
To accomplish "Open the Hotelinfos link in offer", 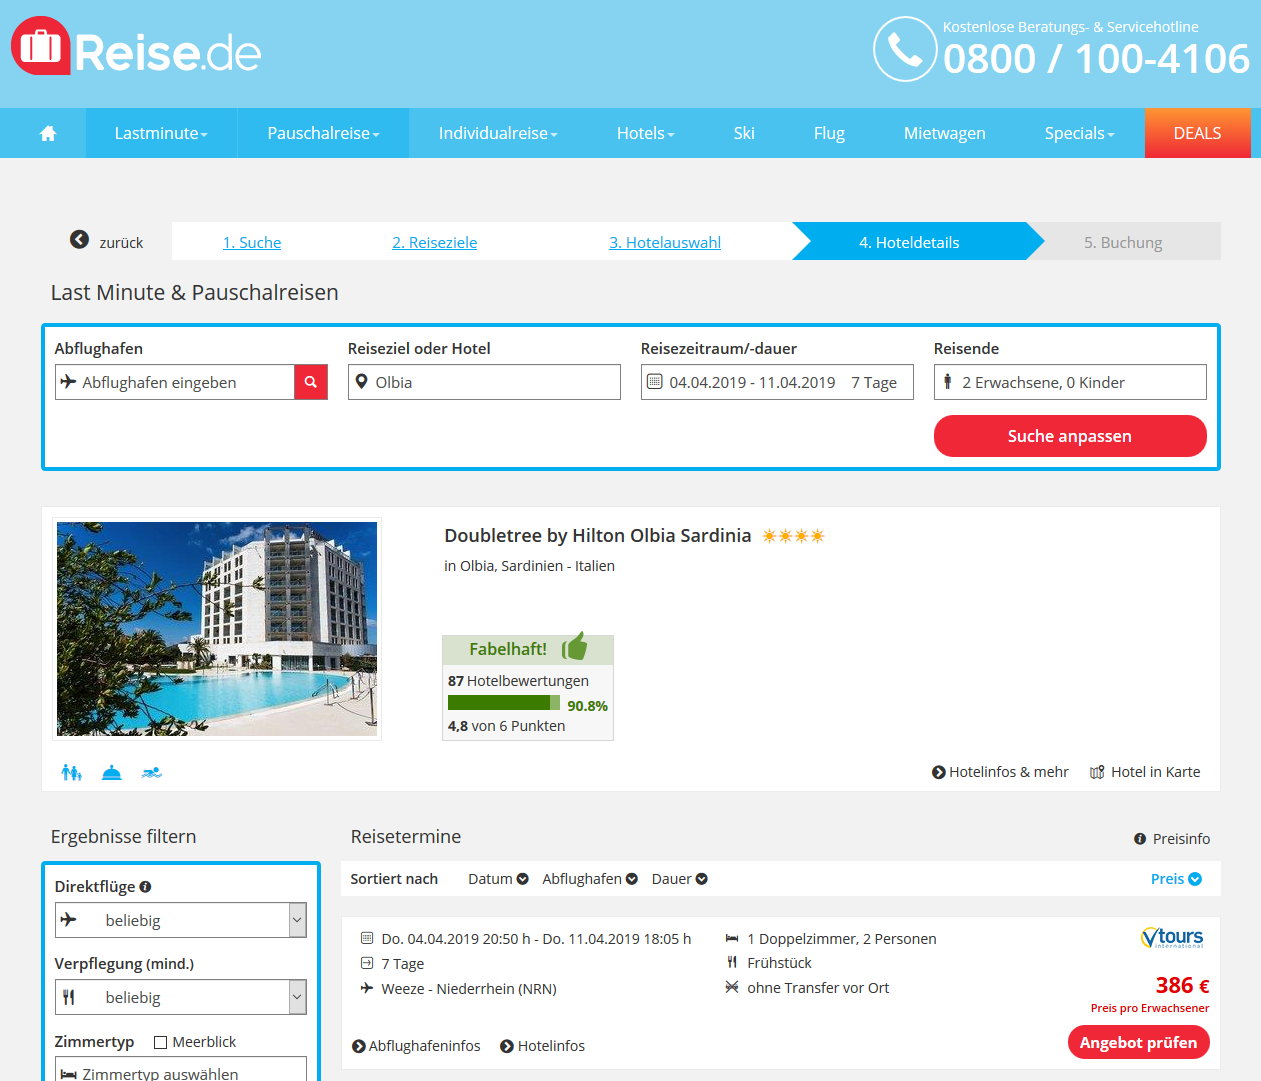I will click(x=542, y=1046).
